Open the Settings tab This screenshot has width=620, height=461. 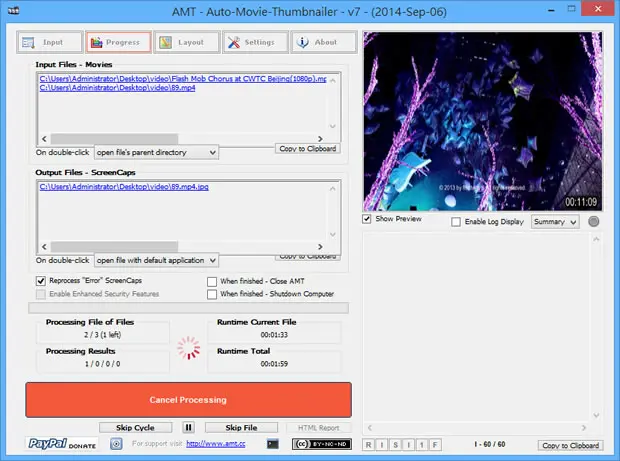255,42
